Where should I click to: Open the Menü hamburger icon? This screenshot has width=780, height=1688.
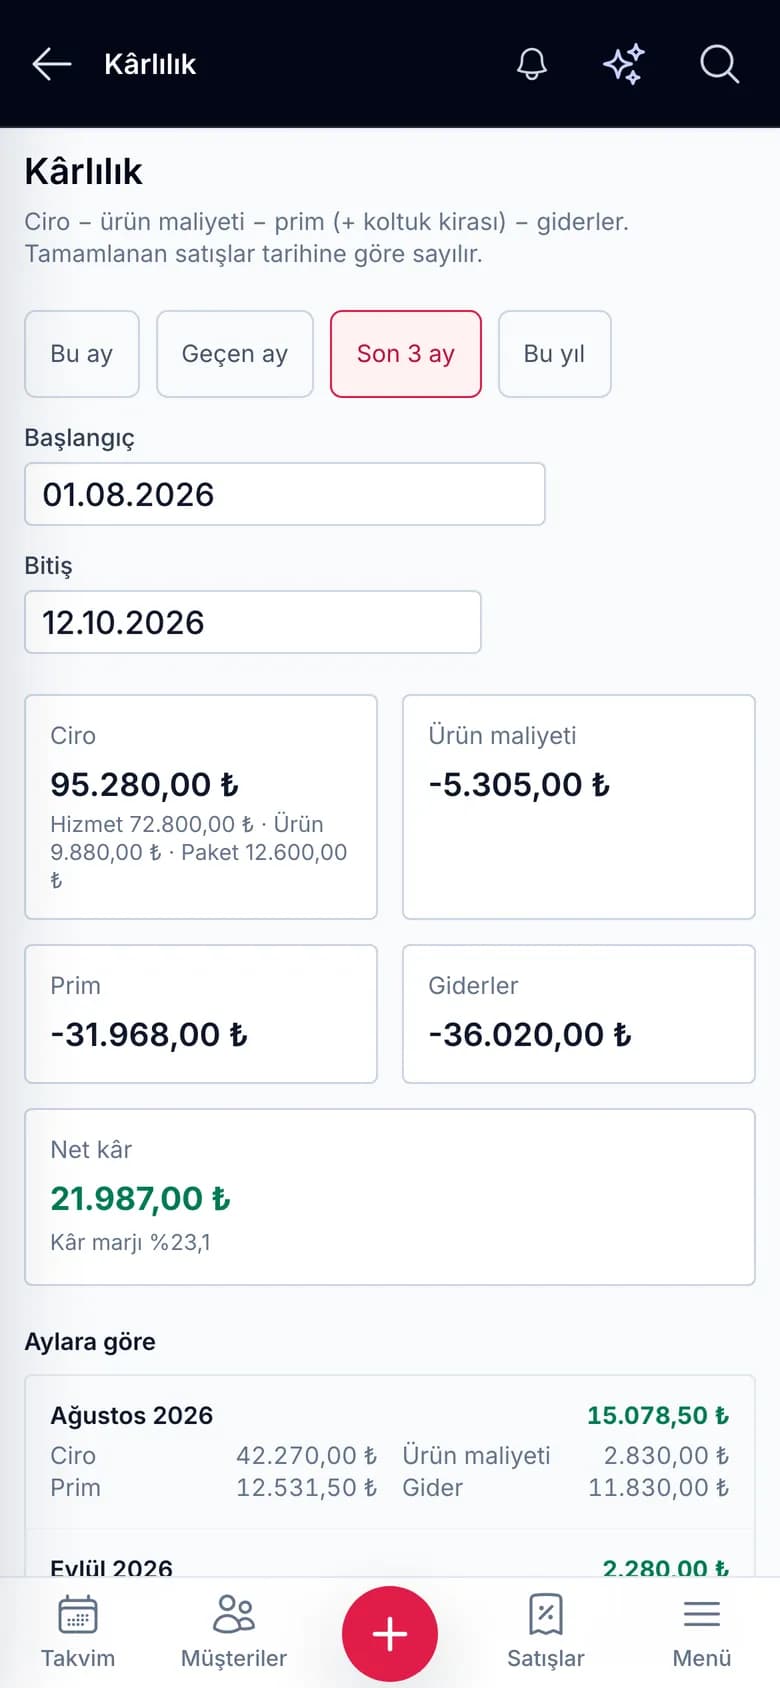[702, 1614]
